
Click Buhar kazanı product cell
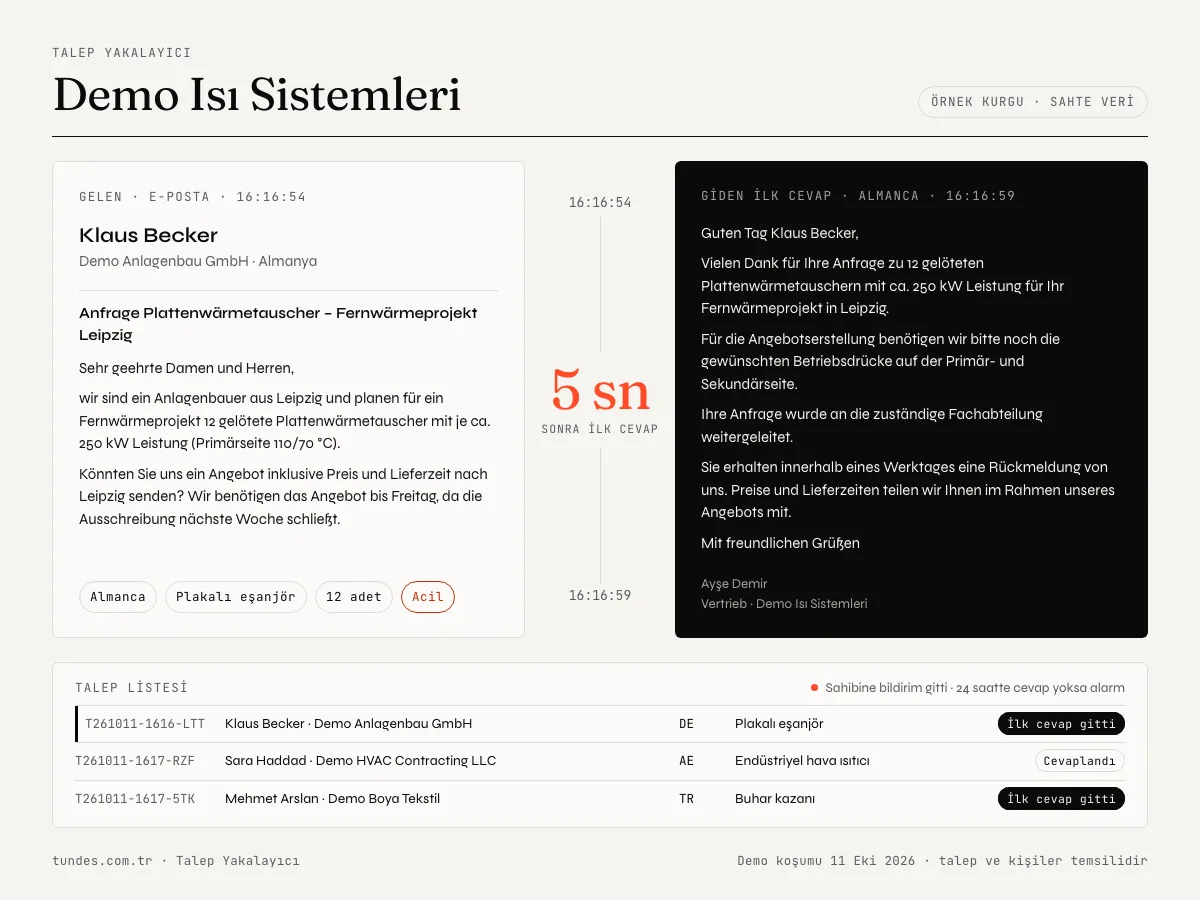(775, 799)
